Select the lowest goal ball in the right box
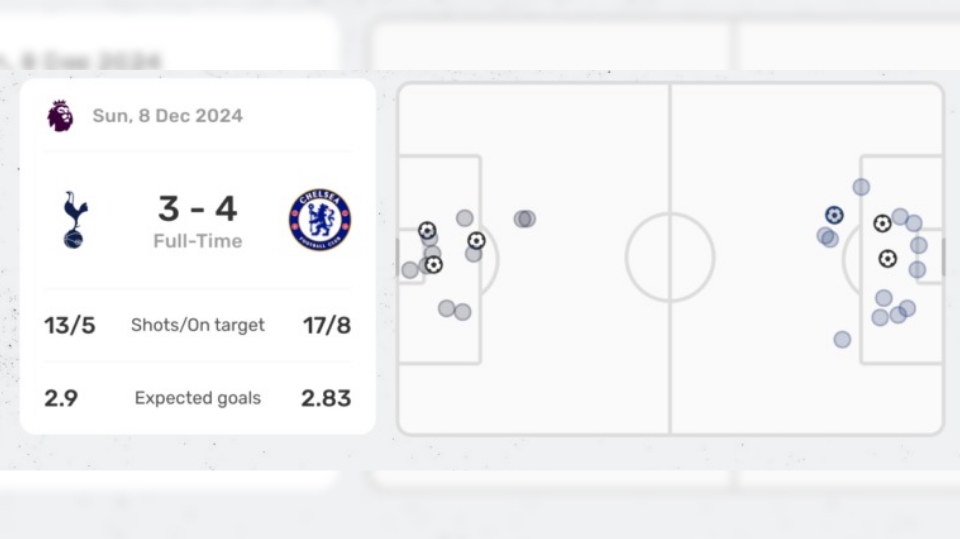Viewport: 960px width, 539px height. click(887, 259)
